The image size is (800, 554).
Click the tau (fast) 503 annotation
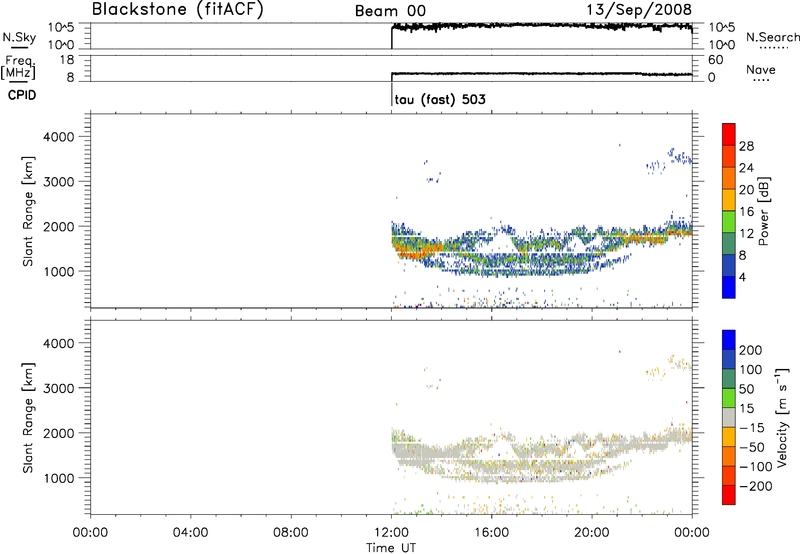440,99
